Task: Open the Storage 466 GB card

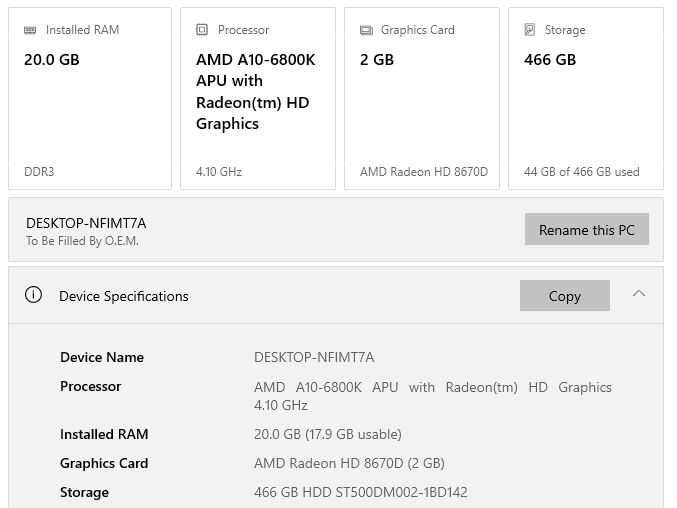Action: [x=586, y=100]
